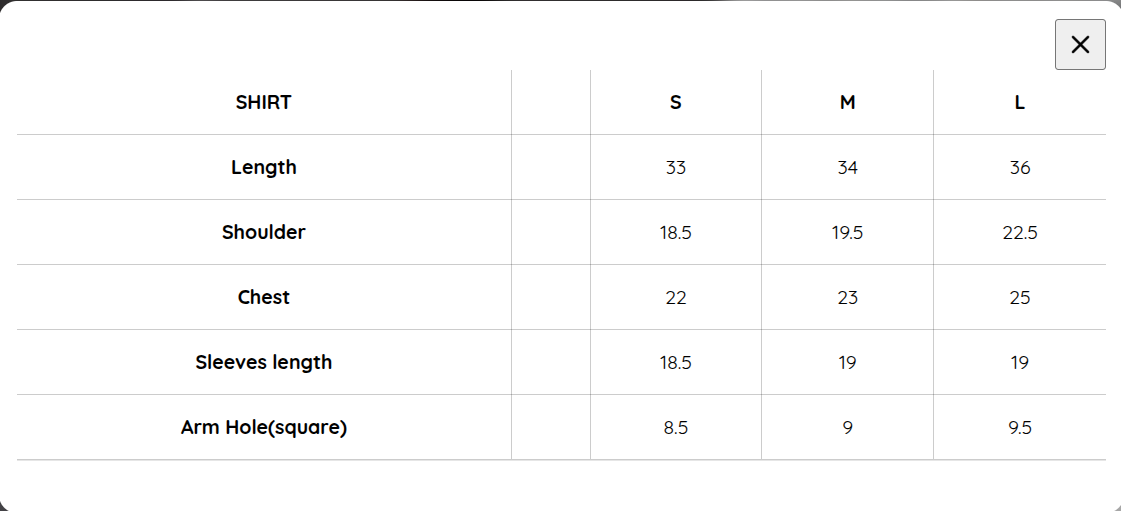This screenshot has height=511, width=1121.
Task: Click Length value 36 for size L
Action: [1019, 167]
